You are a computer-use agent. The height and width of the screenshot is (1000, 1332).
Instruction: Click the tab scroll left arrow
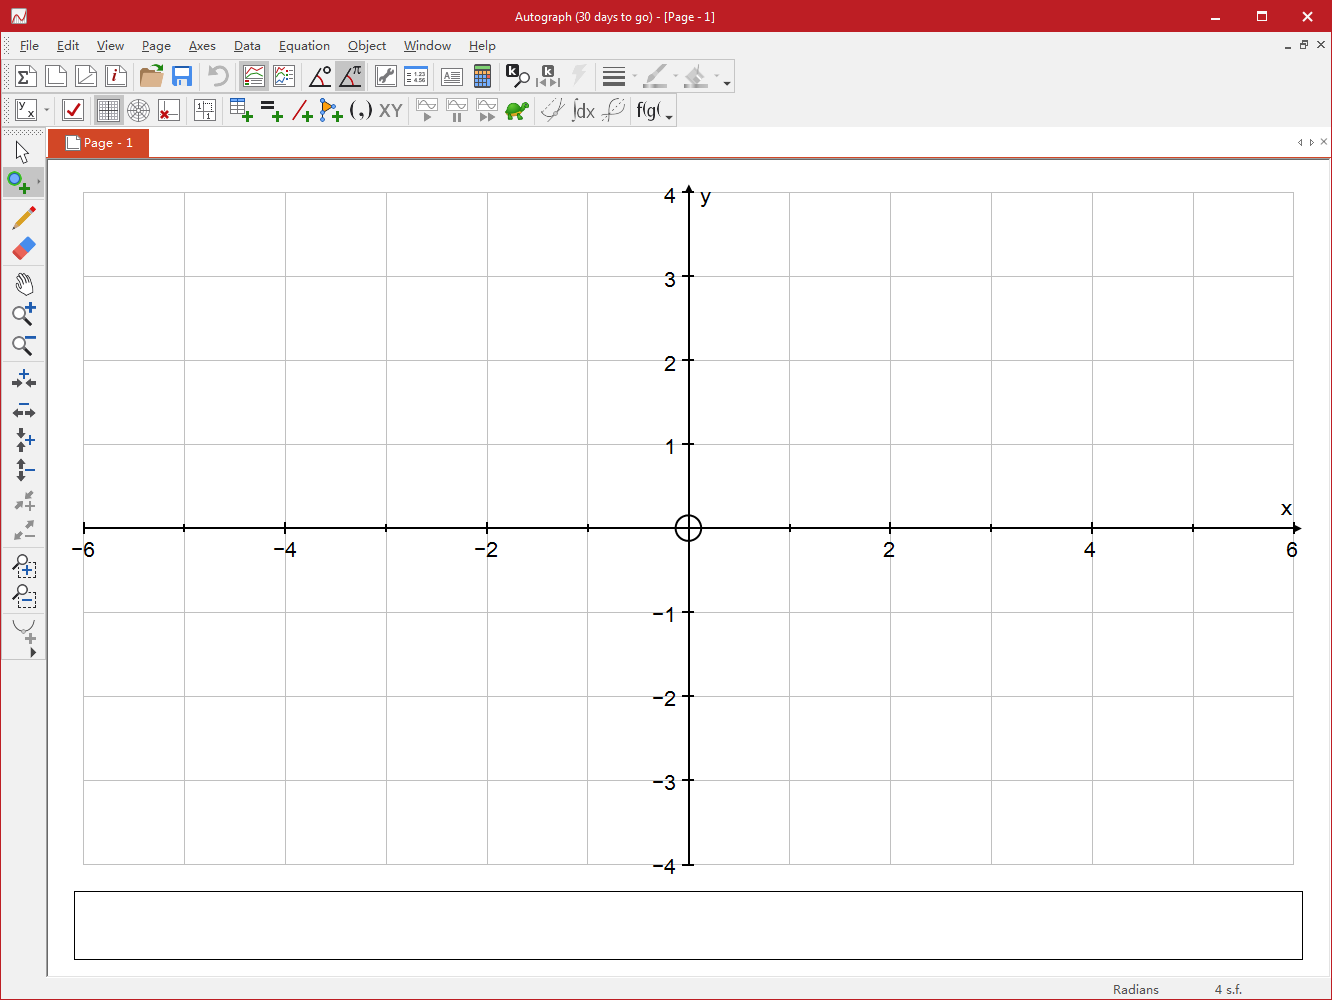tap(1300, 143)
